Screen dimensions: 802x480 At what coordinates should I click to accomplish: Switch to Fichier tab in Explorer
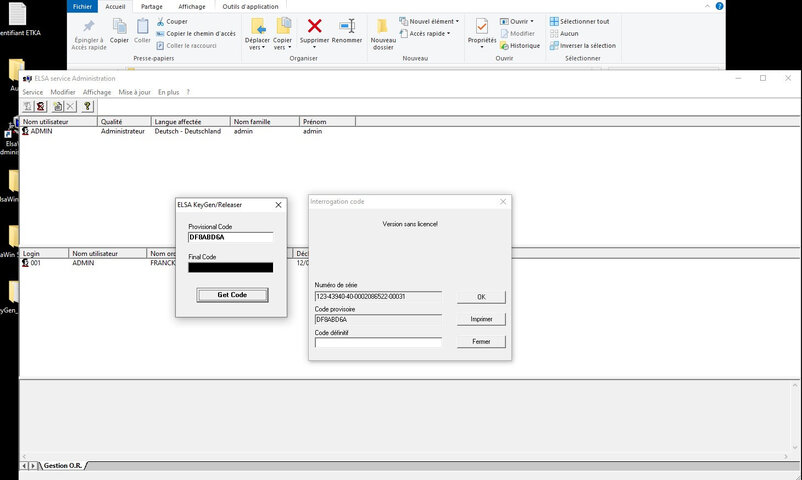[82, 6]
